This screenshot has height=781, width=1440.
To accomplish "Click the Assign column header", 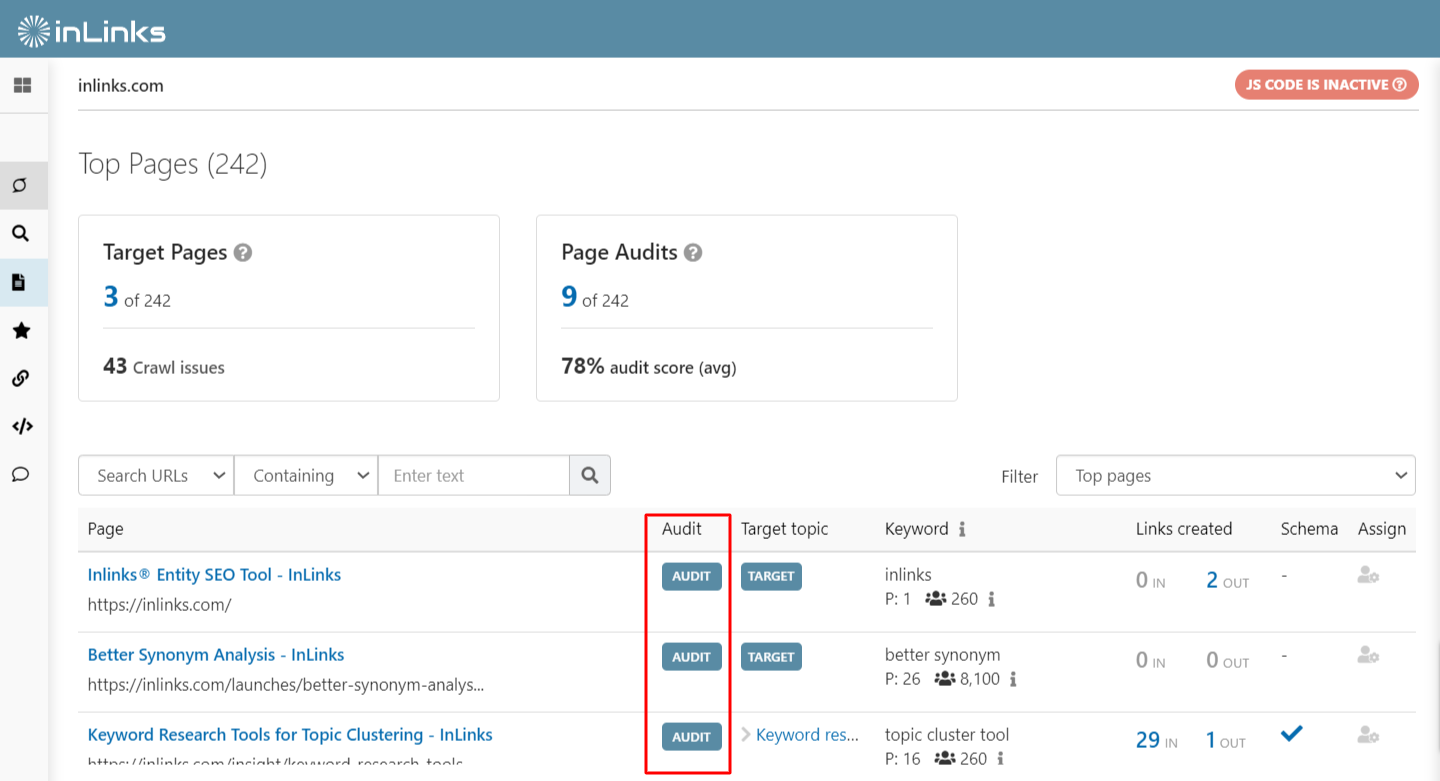I will [1382, 529].
